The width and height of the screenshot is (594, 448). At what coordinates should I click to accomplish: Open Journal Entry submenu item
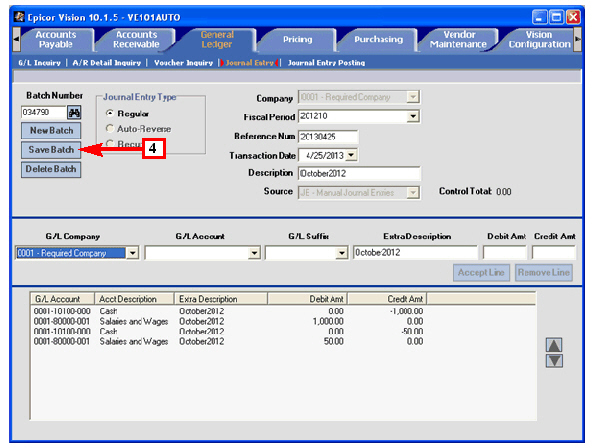coord(249,63)
